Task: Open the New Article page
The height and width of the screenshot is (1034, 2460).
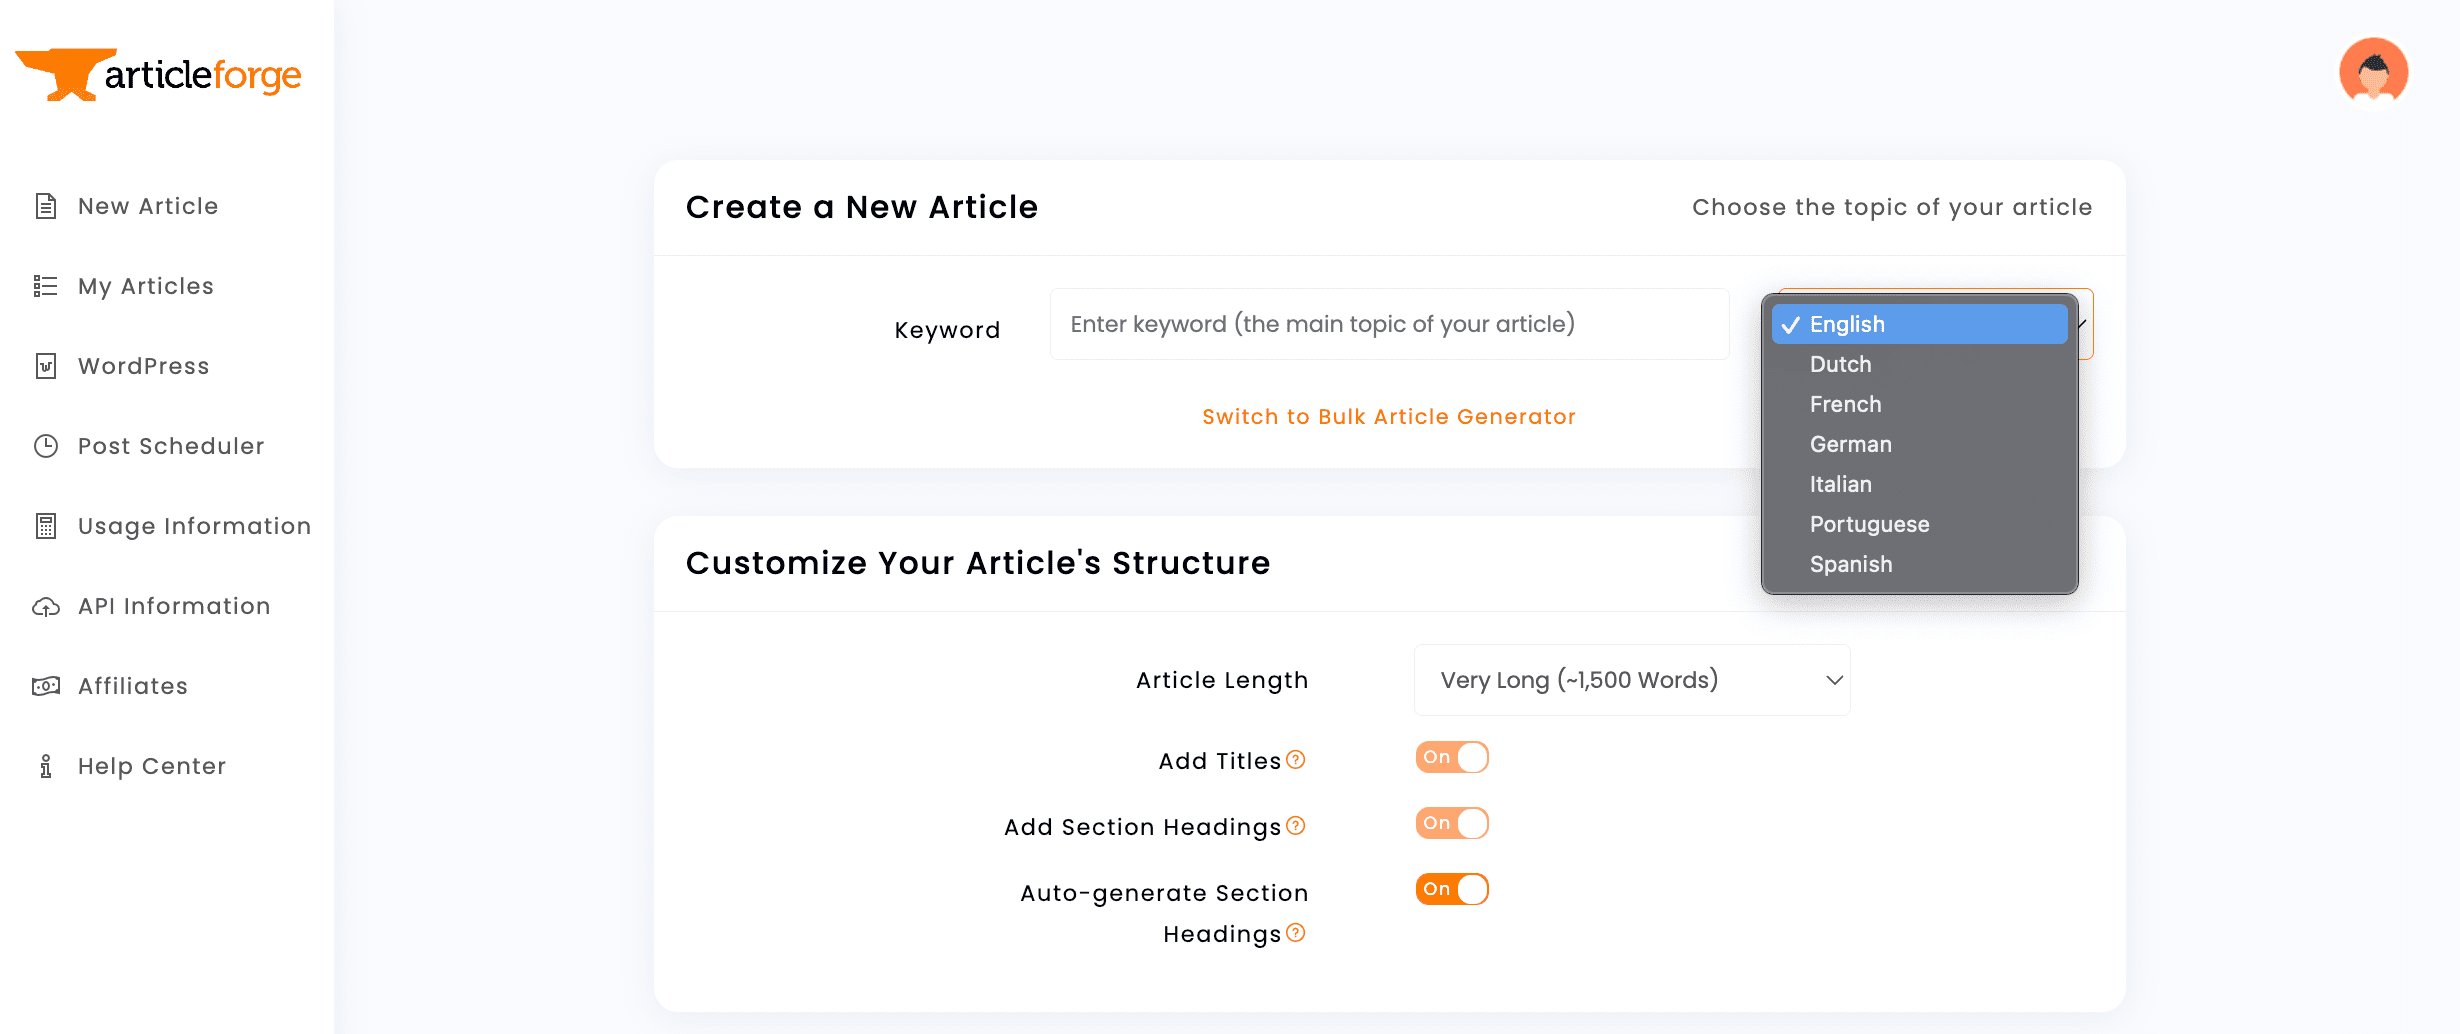Action: [x=147, y=205]
